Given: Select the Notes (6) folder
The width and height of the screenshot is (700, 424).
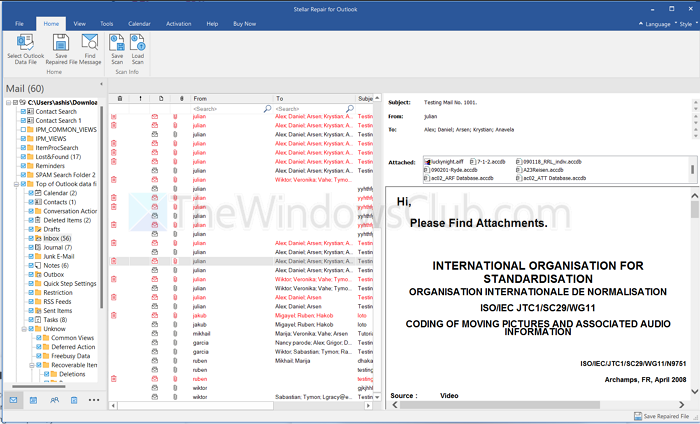Looking at the screenshot, I should click(x=56, y=265).
